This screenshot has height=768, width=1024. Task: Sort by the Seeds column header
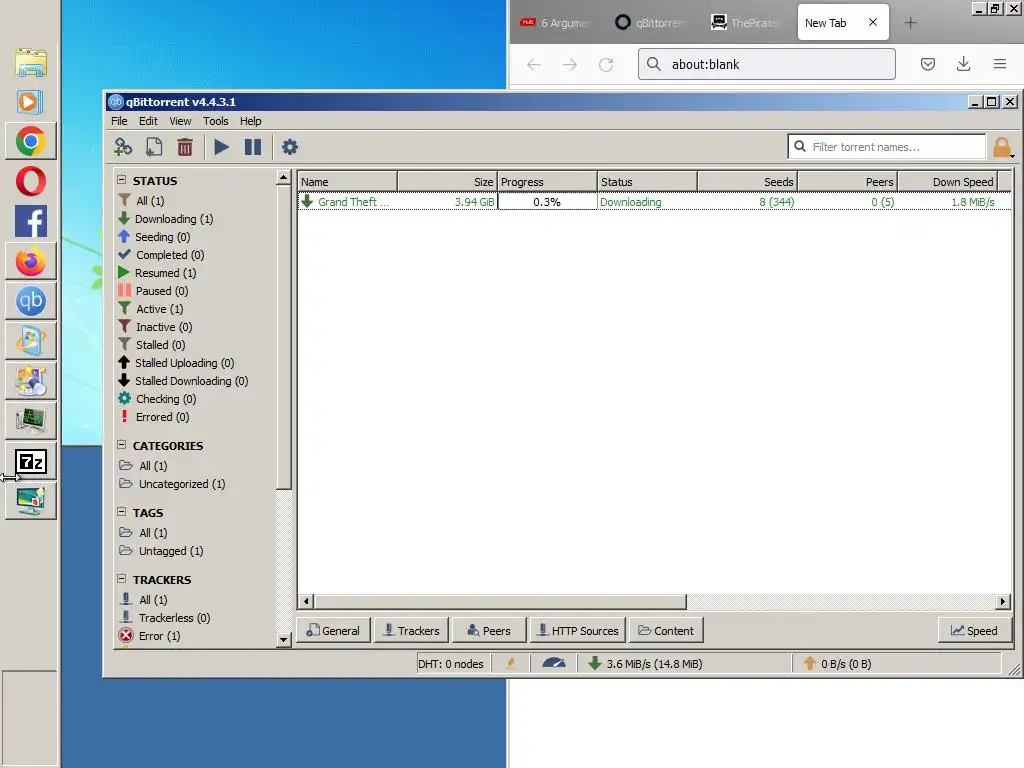747,182
